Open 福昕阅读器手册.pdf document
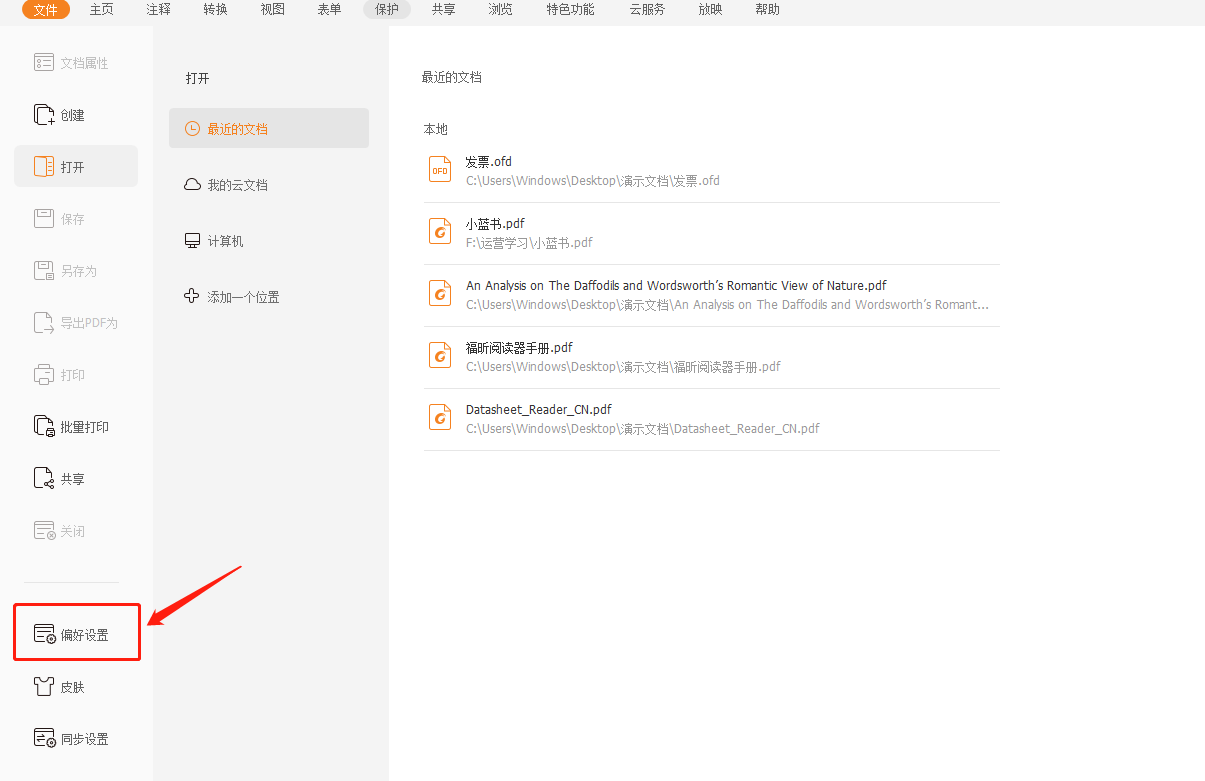This screenshot has height=781, width=1205. [519, 348]
